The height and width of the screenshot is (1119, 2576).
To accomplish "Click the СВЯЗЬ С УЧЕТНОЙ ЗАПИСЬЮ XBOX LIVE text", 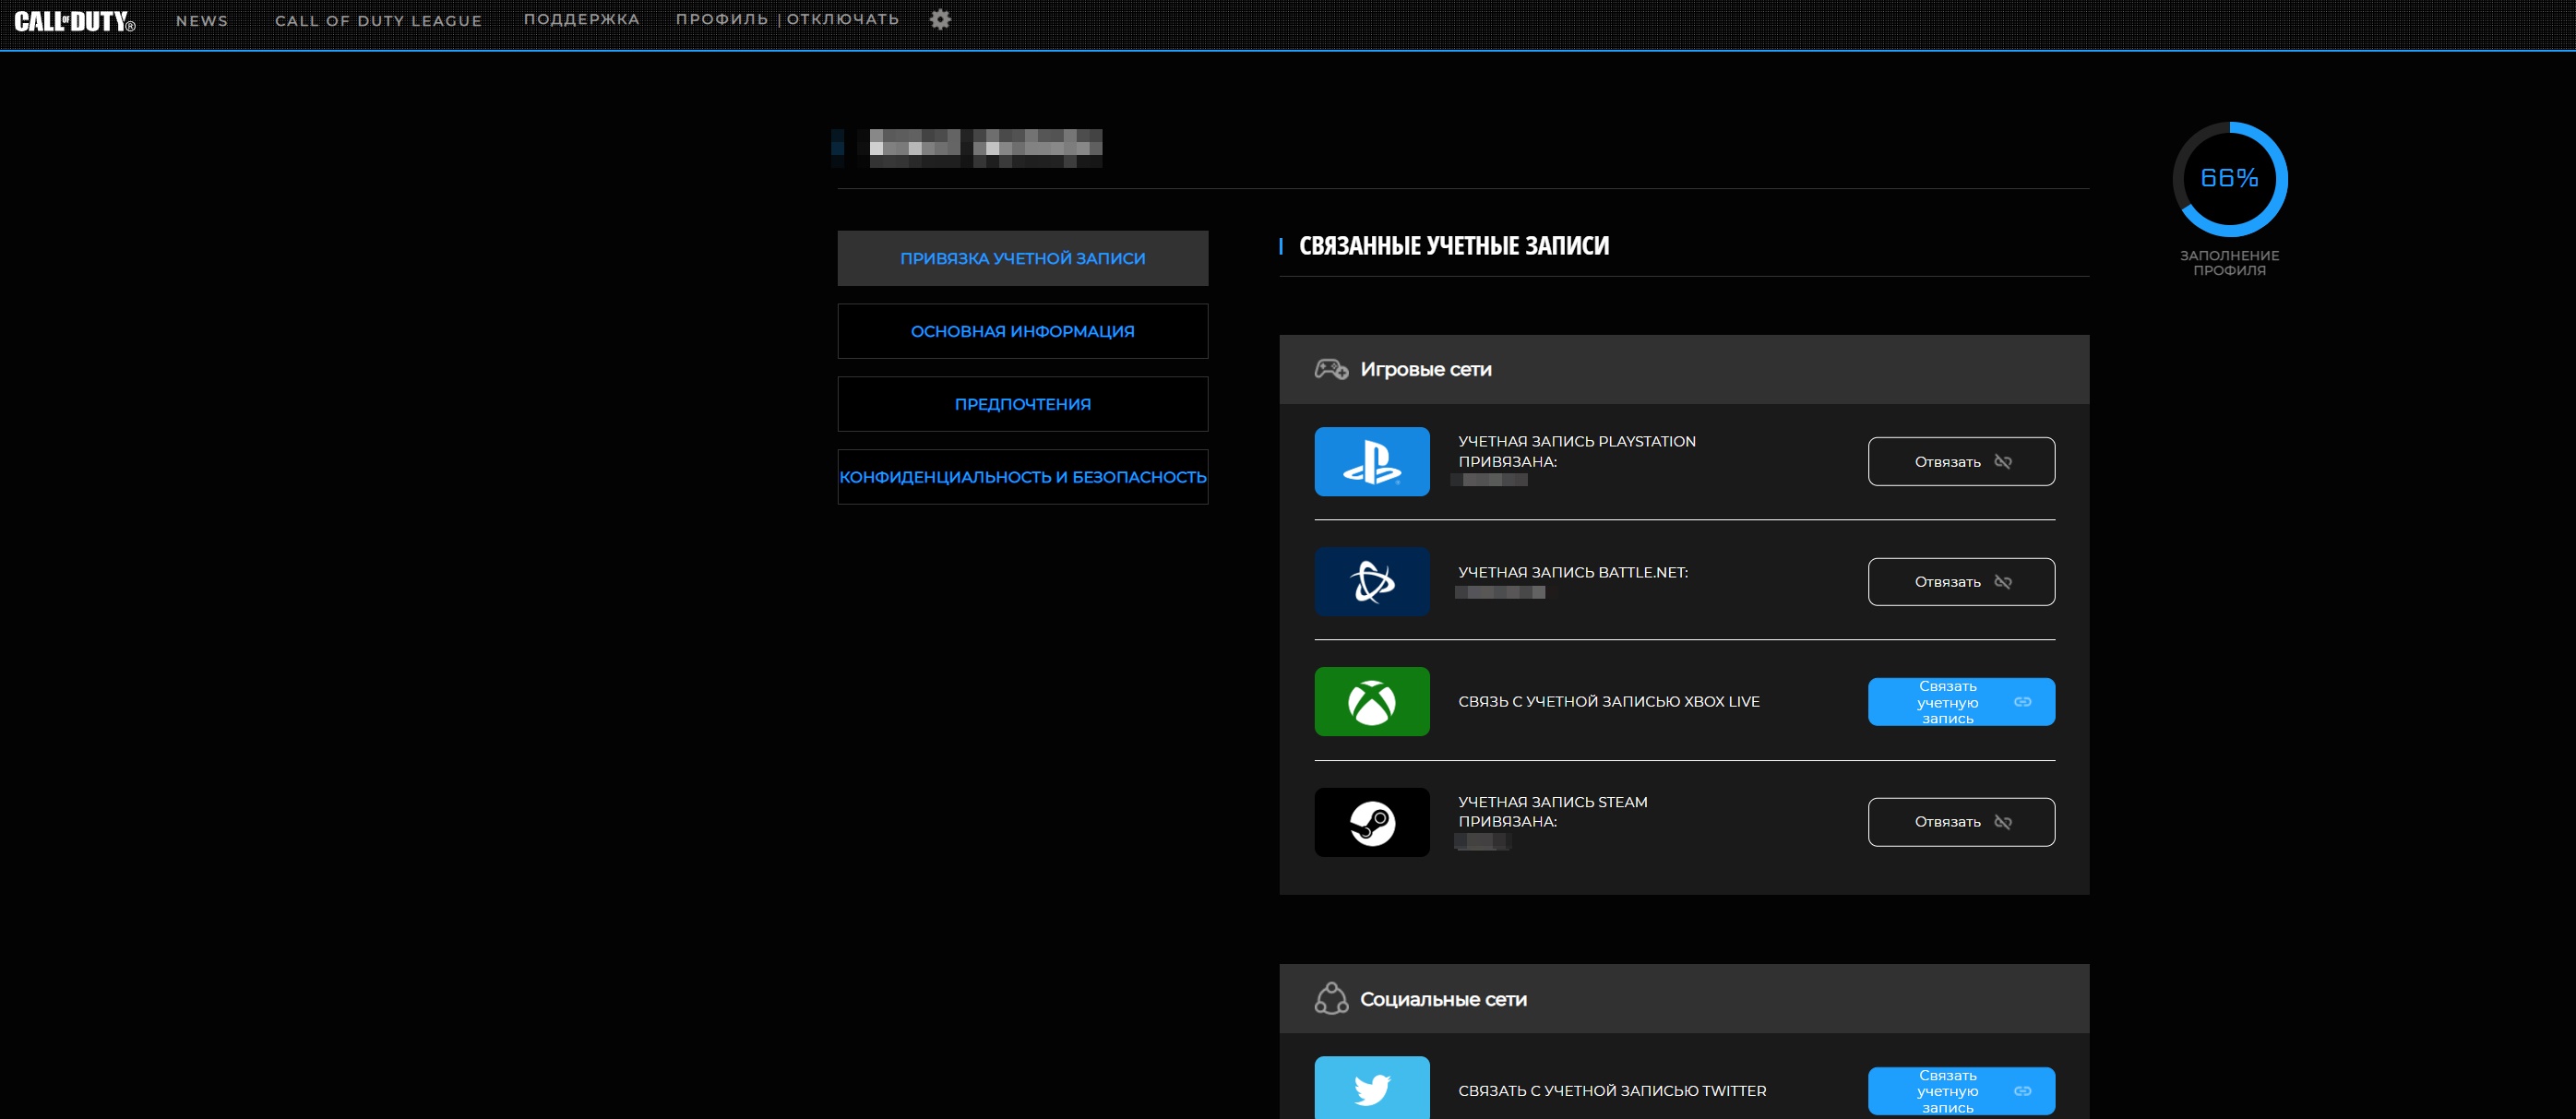I will coord(1609,702).
